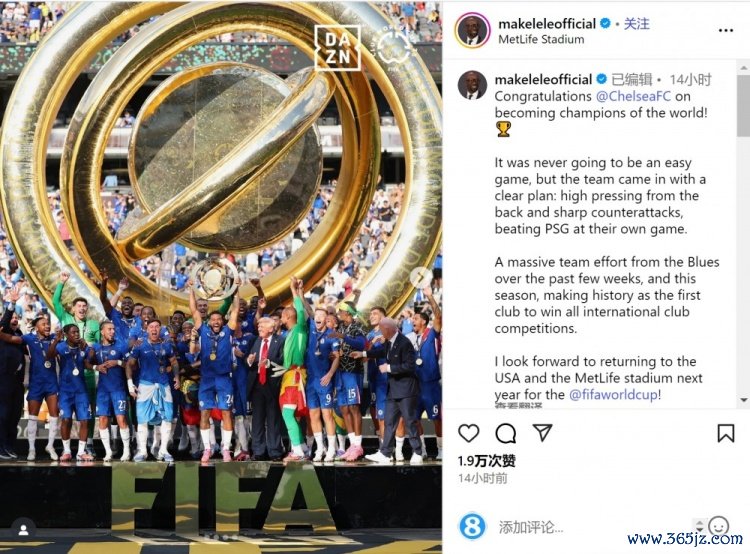This screenshot has width=750, height=554.
Task: Show tagged people icon on photo
Action: [23, 530]
